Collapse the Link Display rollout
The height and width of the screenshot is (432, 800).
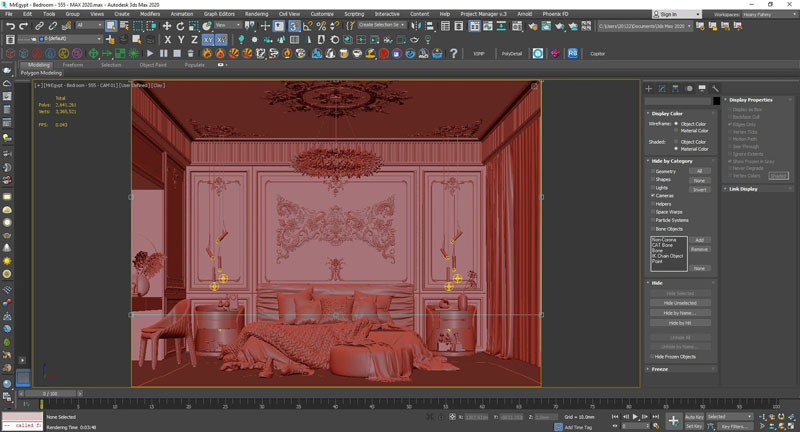point(743,188)
